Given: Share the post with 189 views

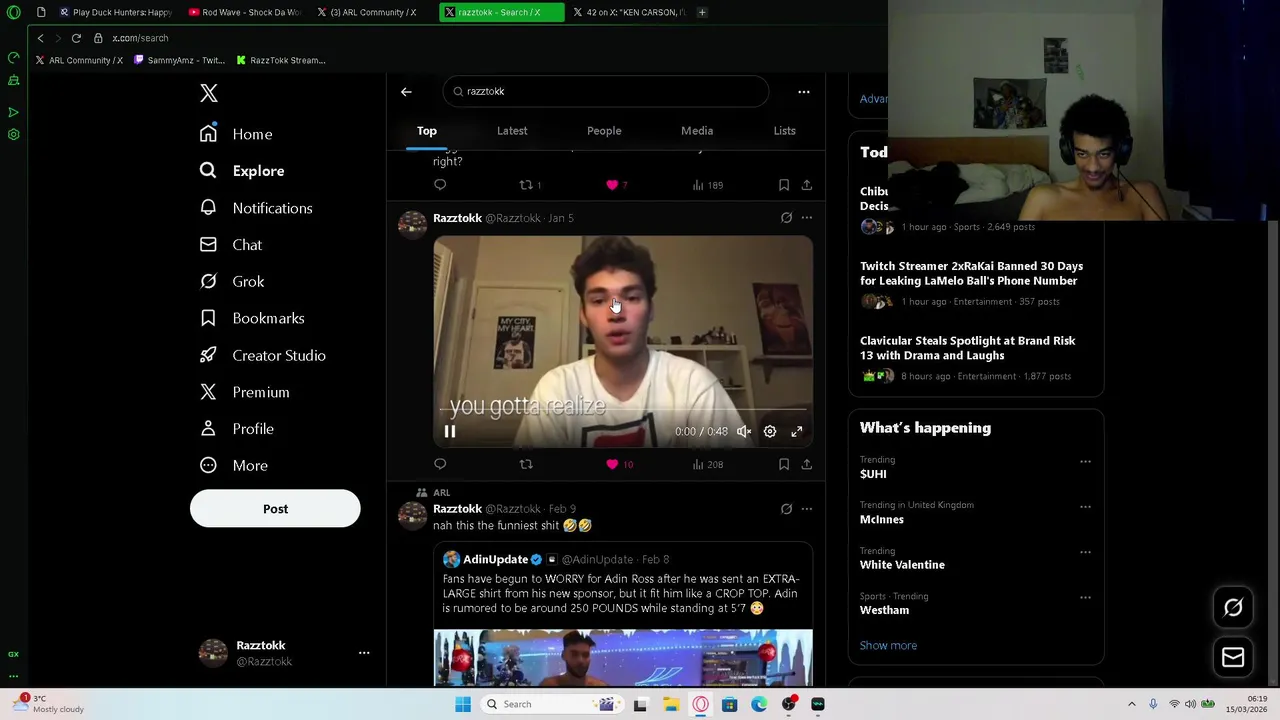Looking at the screenshot, I should tap(807, 185).
